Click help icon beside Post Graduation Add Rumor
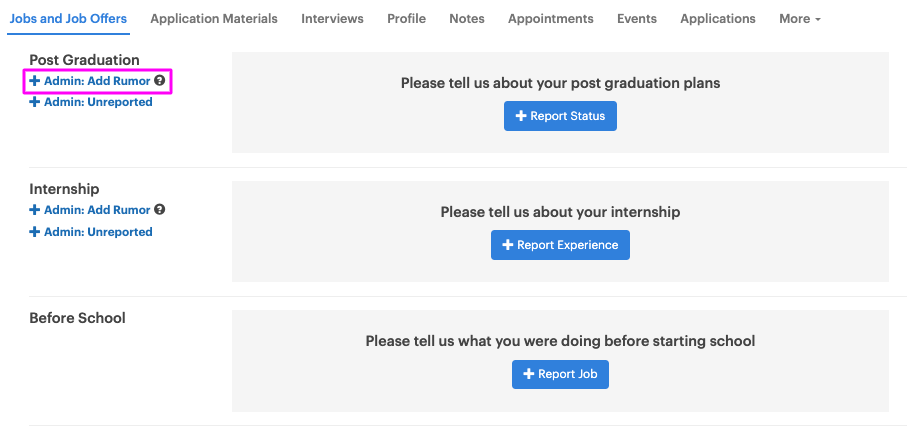 click(x=159, y=81)
